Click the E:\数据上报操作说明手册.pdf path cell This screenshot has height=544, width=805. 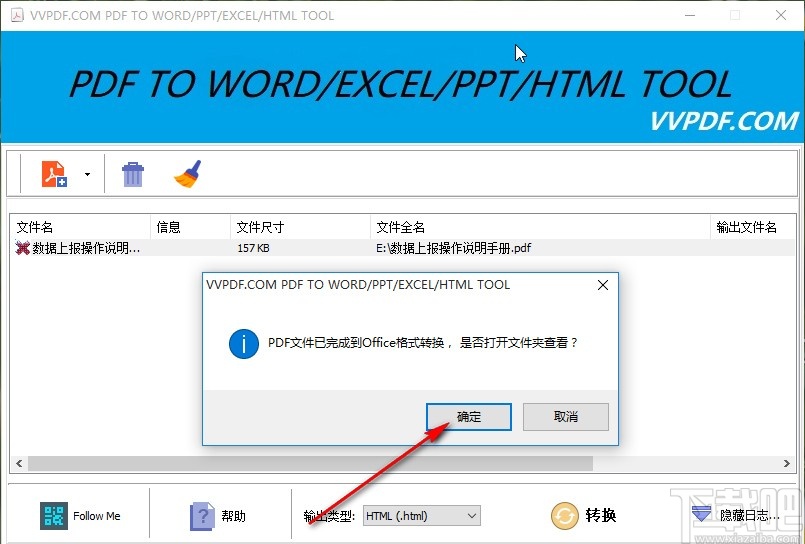(453, 248)
